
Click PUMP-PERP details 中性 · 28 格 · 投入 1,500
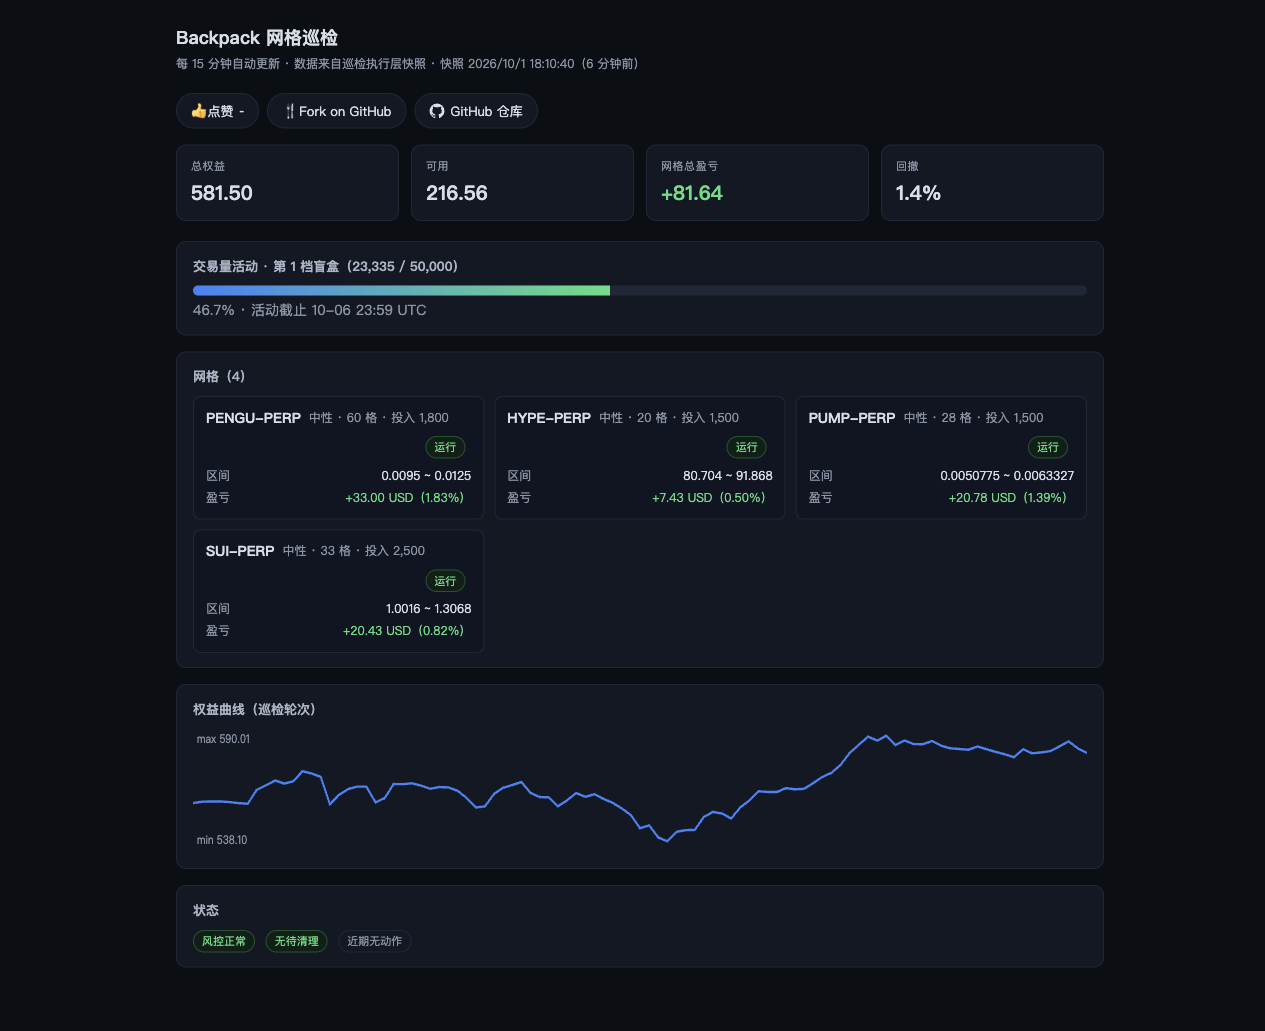click(x=974, y=418)
